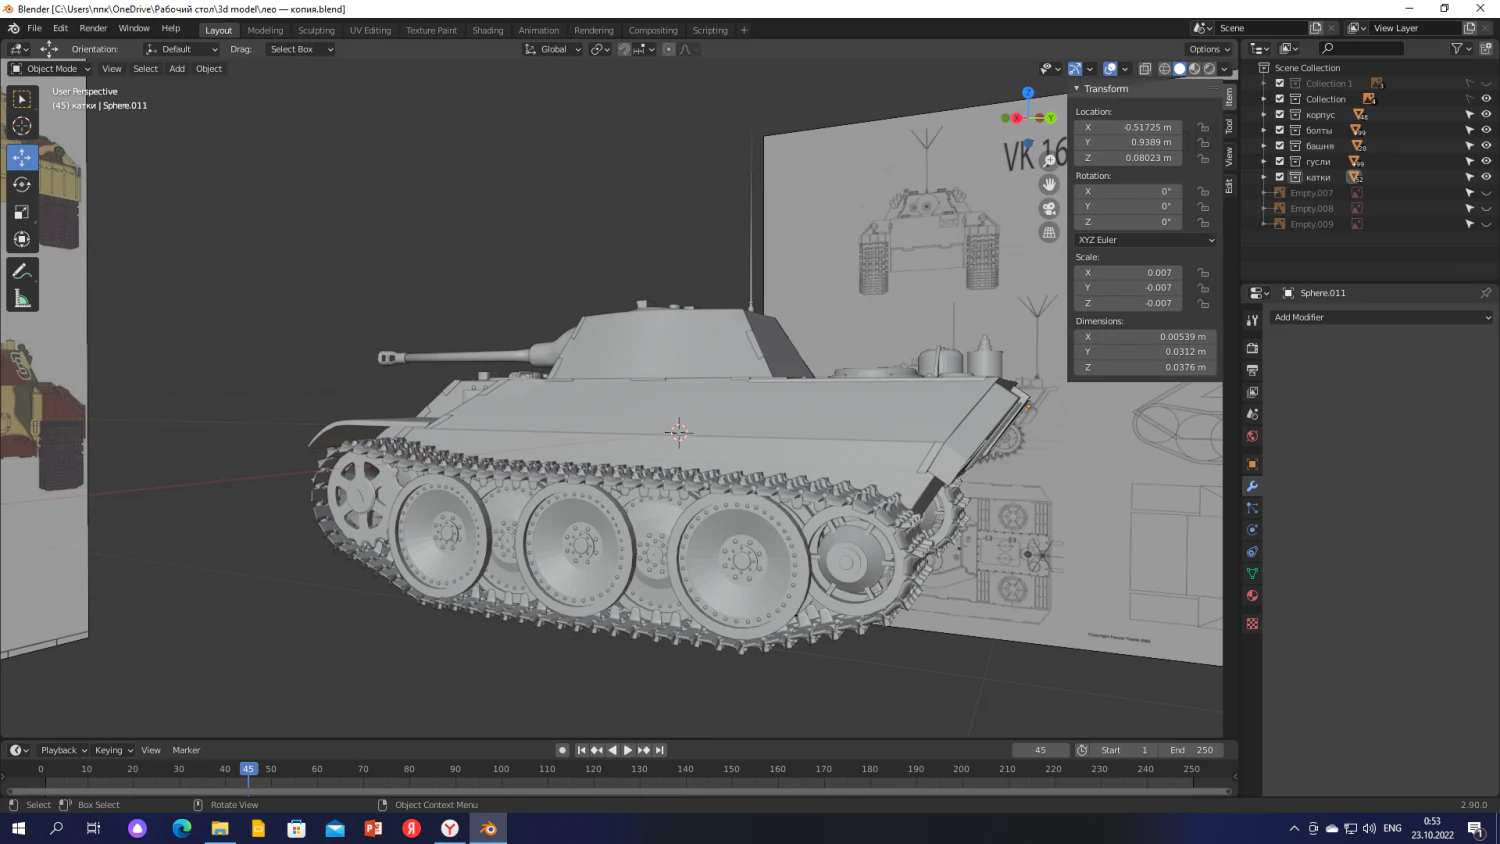Open the Render menu
The width and height of the screenshot is (1500, 844).
(x=93, y=28)
